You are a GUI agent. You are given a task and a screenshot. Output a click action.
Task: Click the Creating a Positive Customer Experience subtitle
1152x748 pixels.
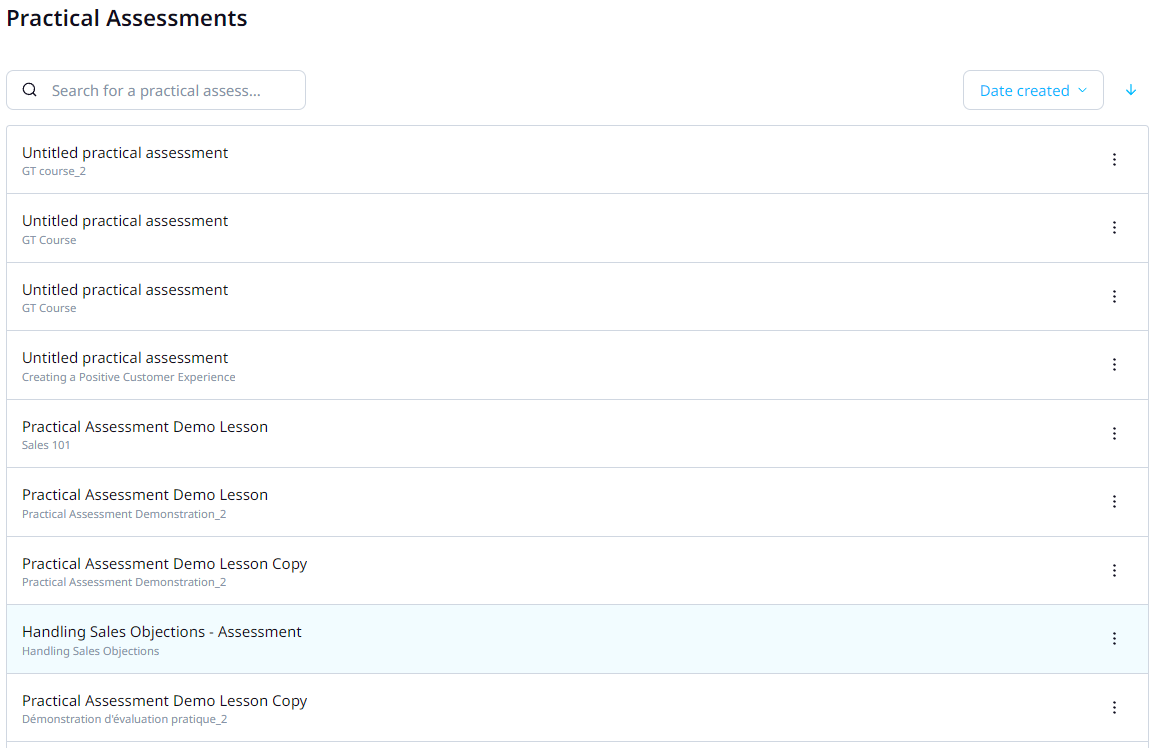coord(129,377)
